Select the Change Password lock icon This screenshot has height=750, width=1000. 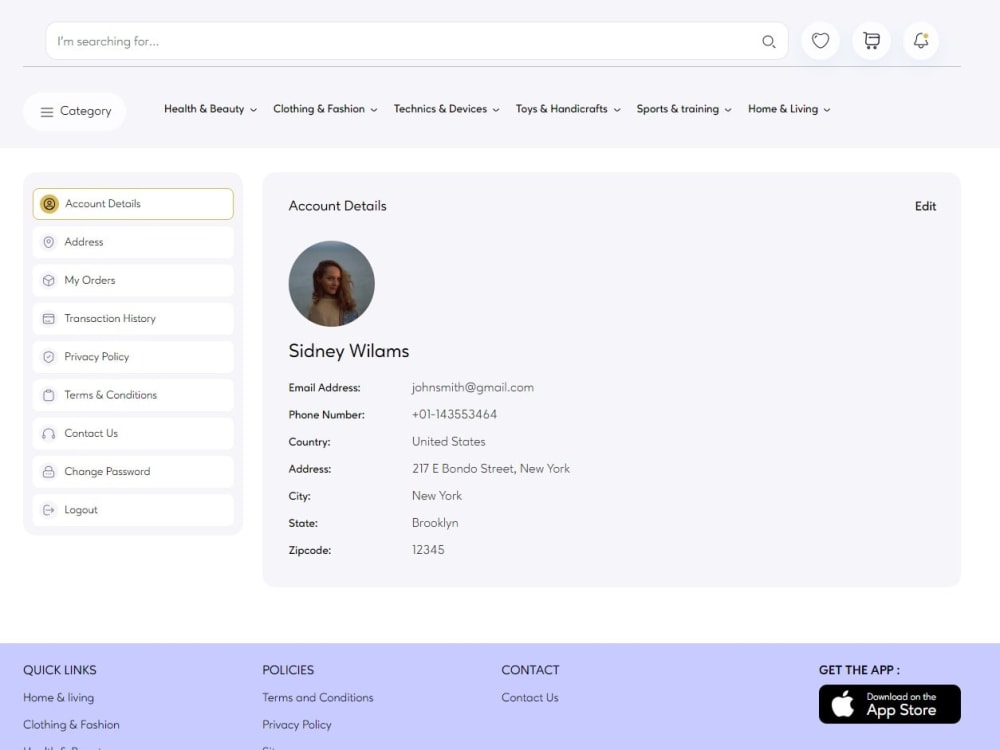[x=49, y=471]
